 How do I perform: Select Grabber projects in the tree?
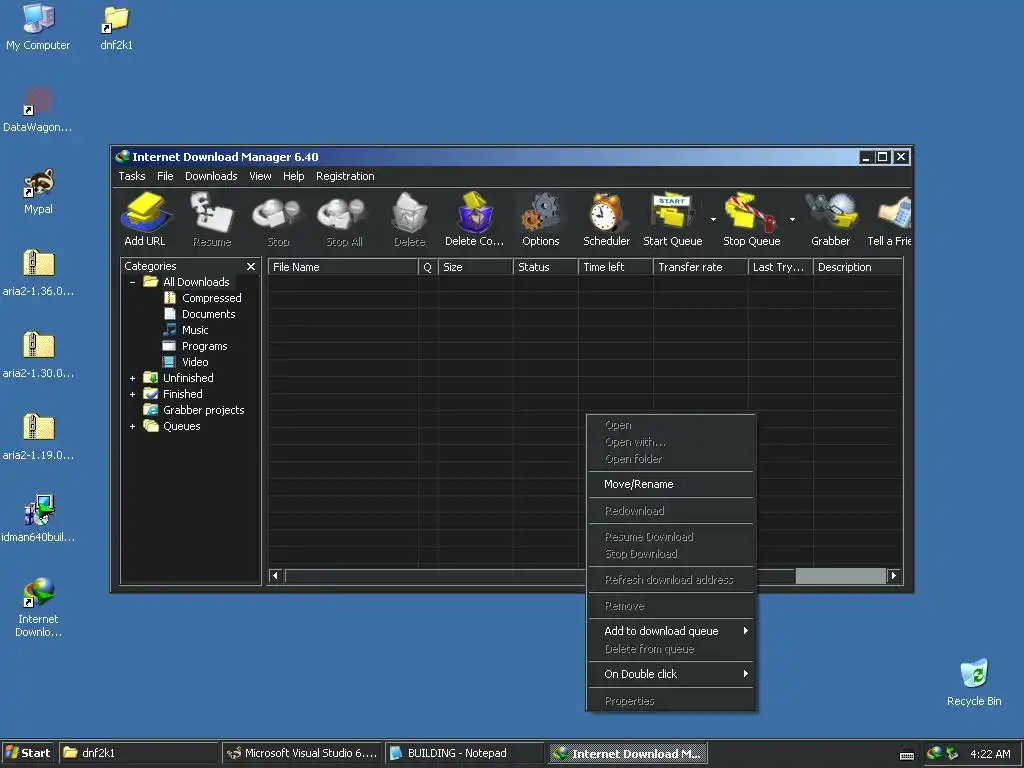coord(203,410)
